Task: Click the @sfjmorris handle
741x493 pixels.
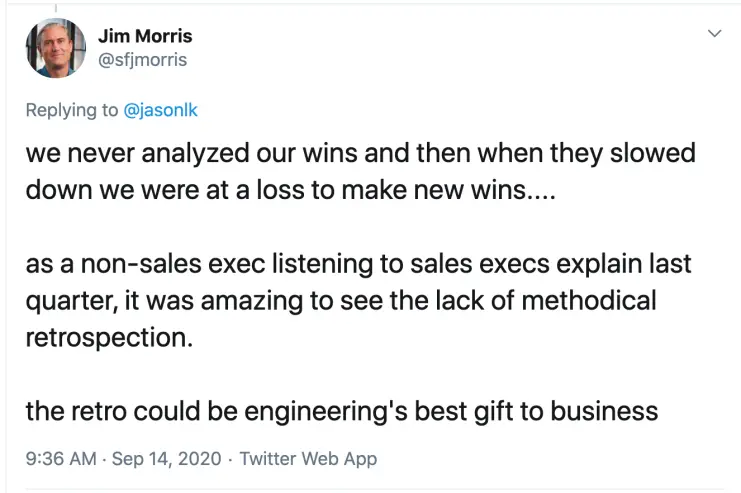Action: (x=142, y=60)
